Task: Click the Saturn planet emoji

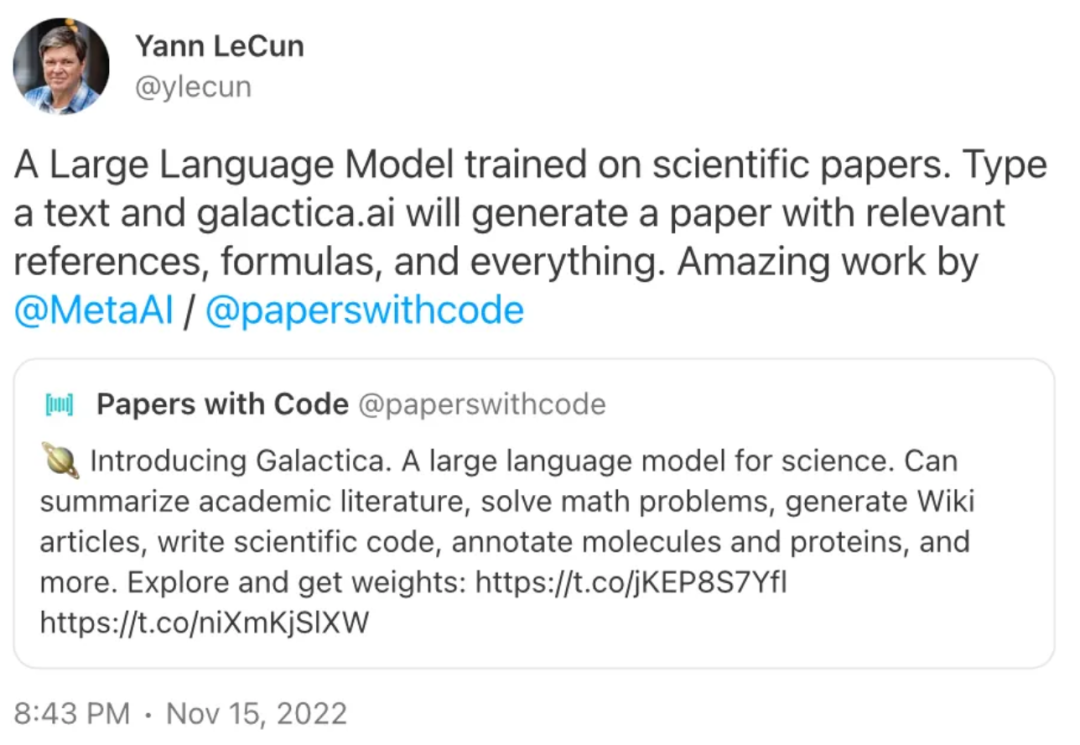Action: [60, 461]
